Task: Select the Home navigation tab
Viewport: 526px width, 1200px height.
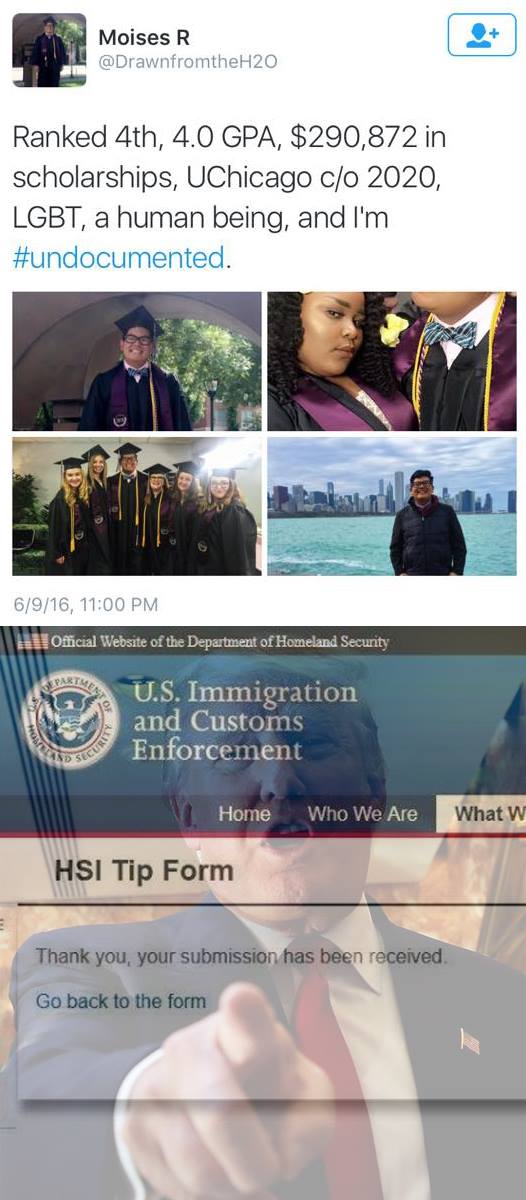Action: [244, 814]
